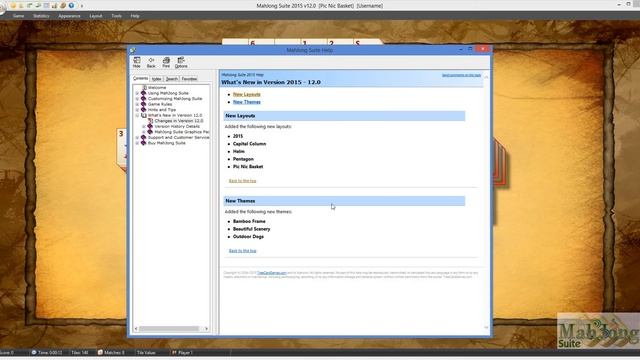
Task: Click the statistics chart quick access icon
Action: [x=54, y=6]
